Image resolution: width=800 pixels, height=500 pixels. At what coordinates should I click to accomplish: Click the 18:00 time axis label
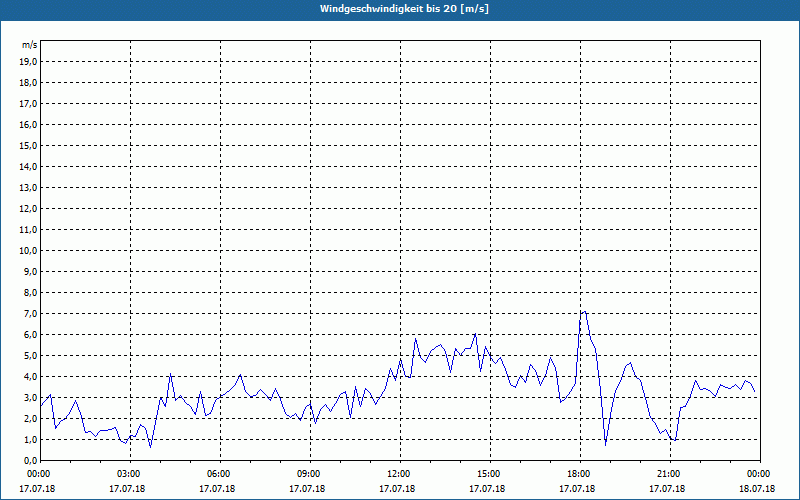point(581,474)
